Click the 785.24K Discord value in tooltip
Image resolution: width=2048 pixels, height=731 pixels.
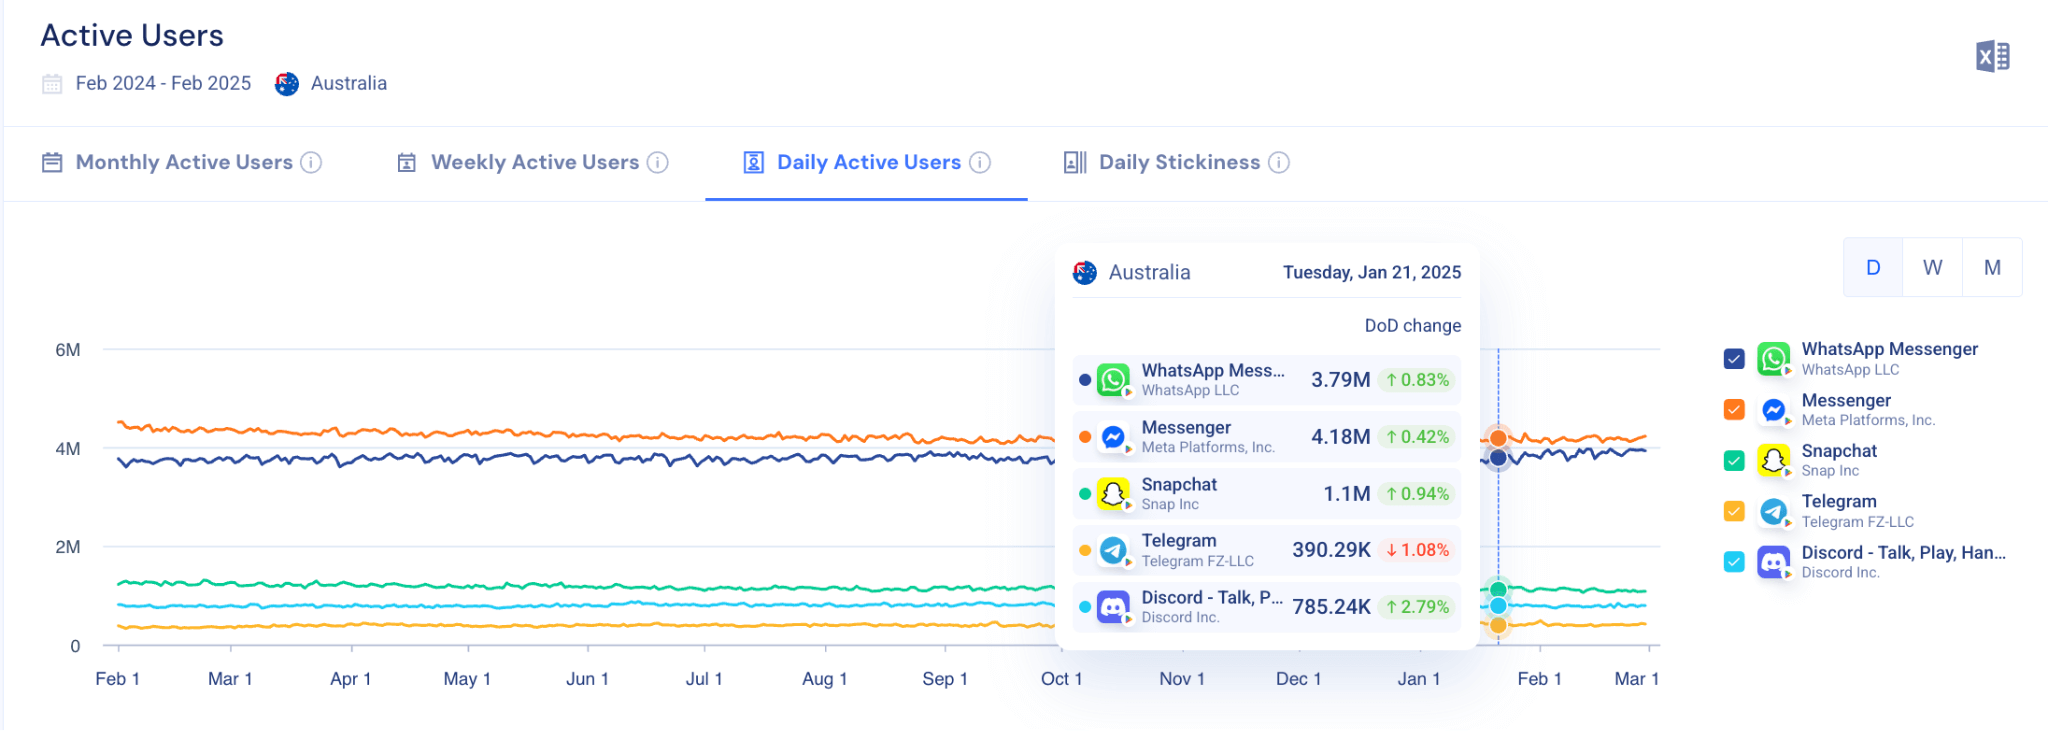(1331, 607)
